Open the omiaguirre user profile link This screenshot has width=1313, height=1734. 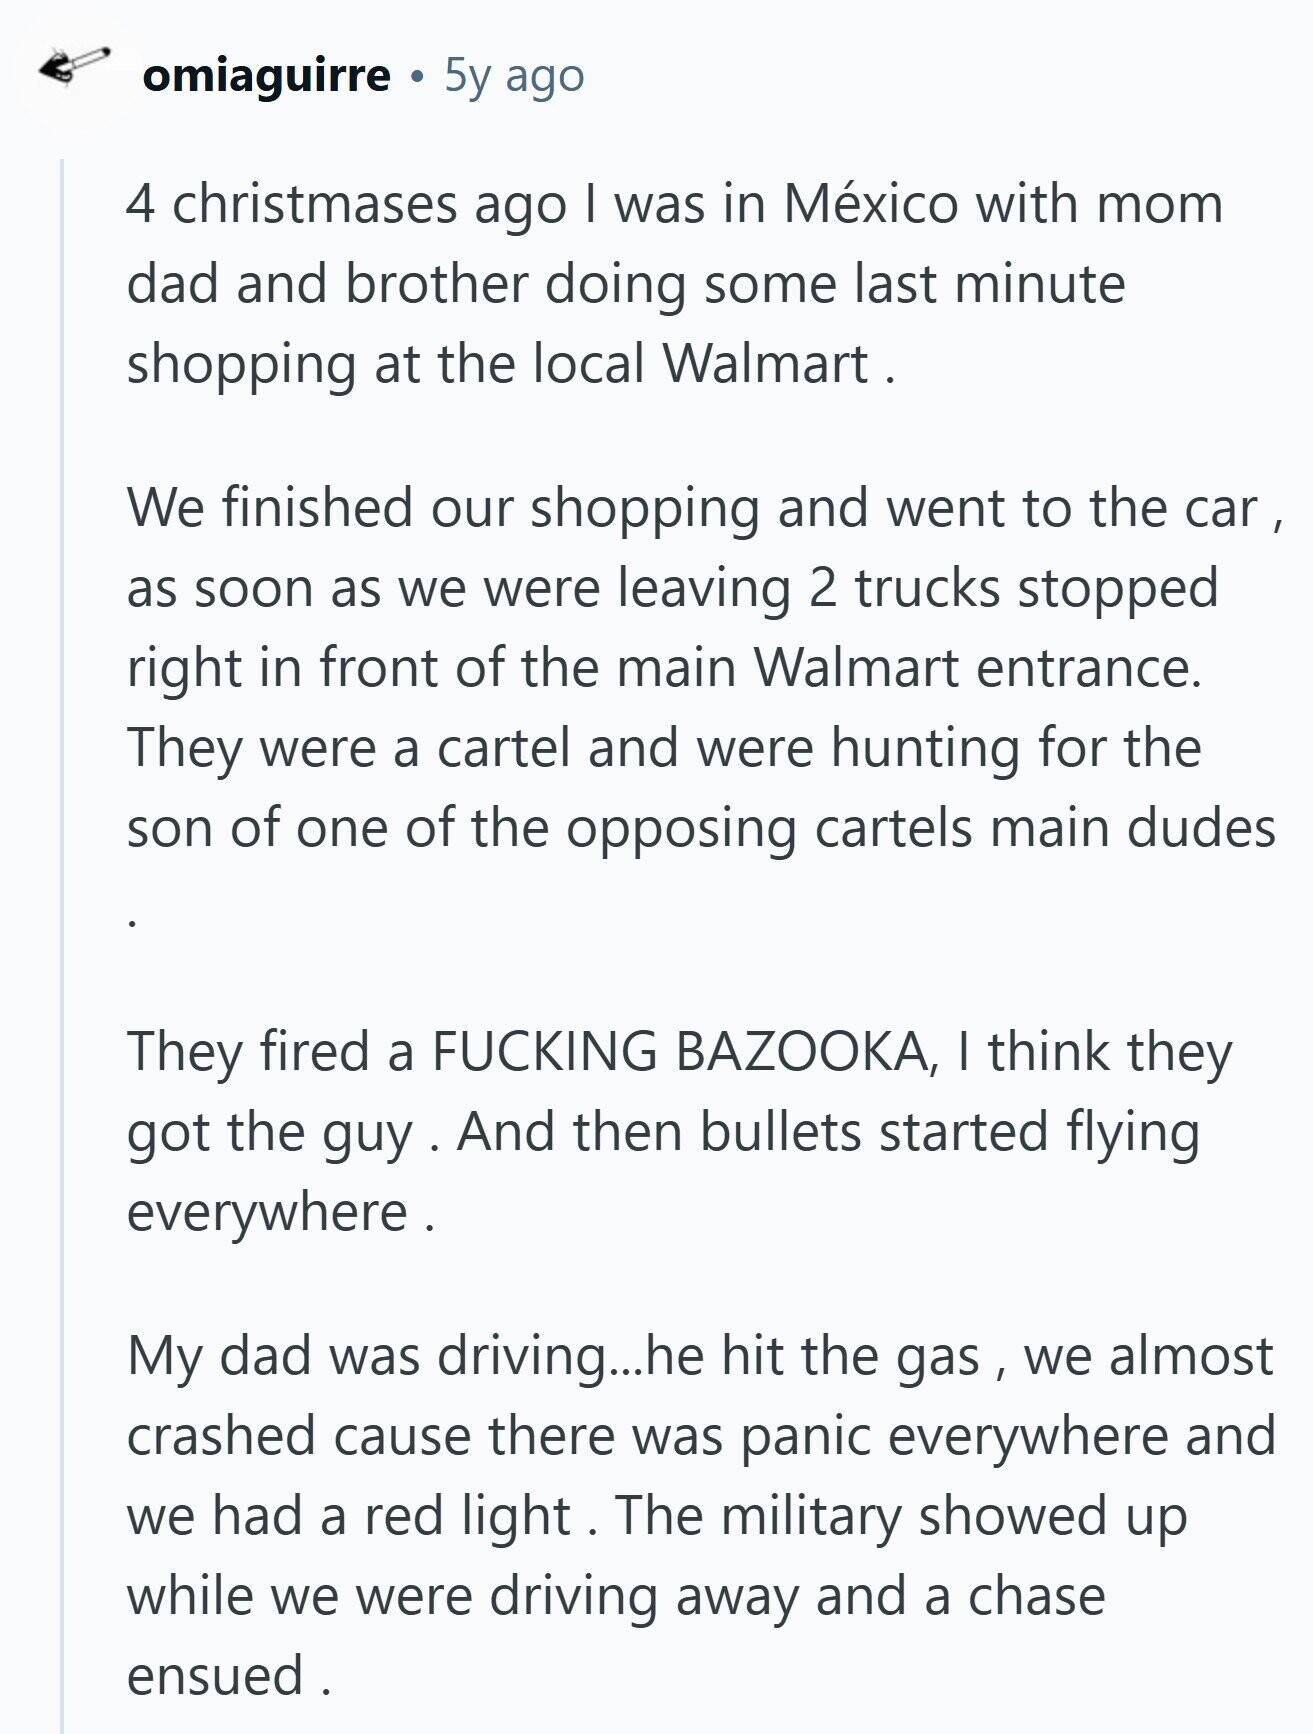click(266, 76)
